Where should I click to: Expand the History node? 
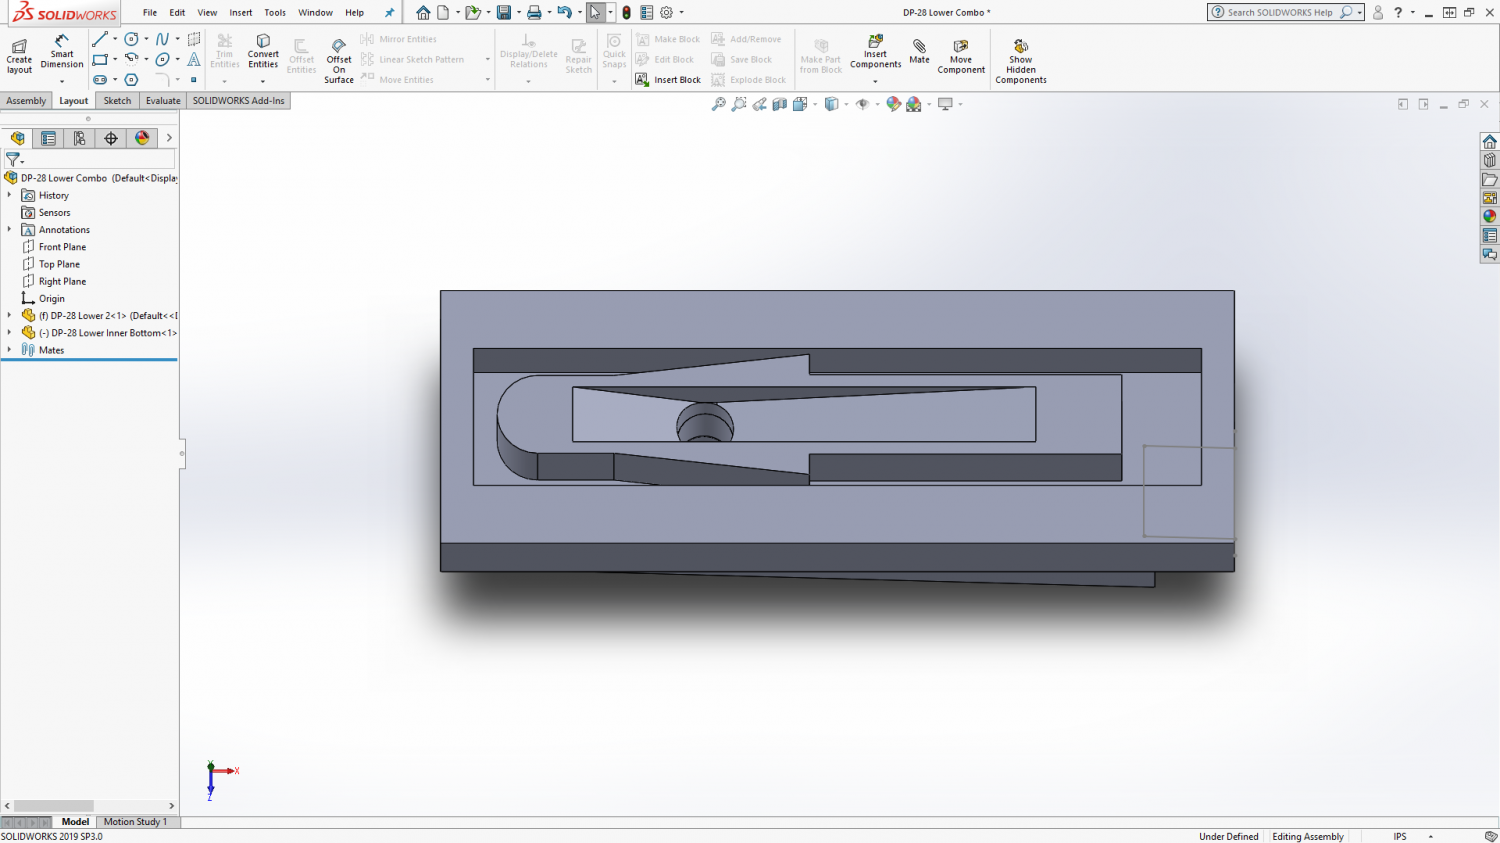pyautogui.click(x=9, y=195)
